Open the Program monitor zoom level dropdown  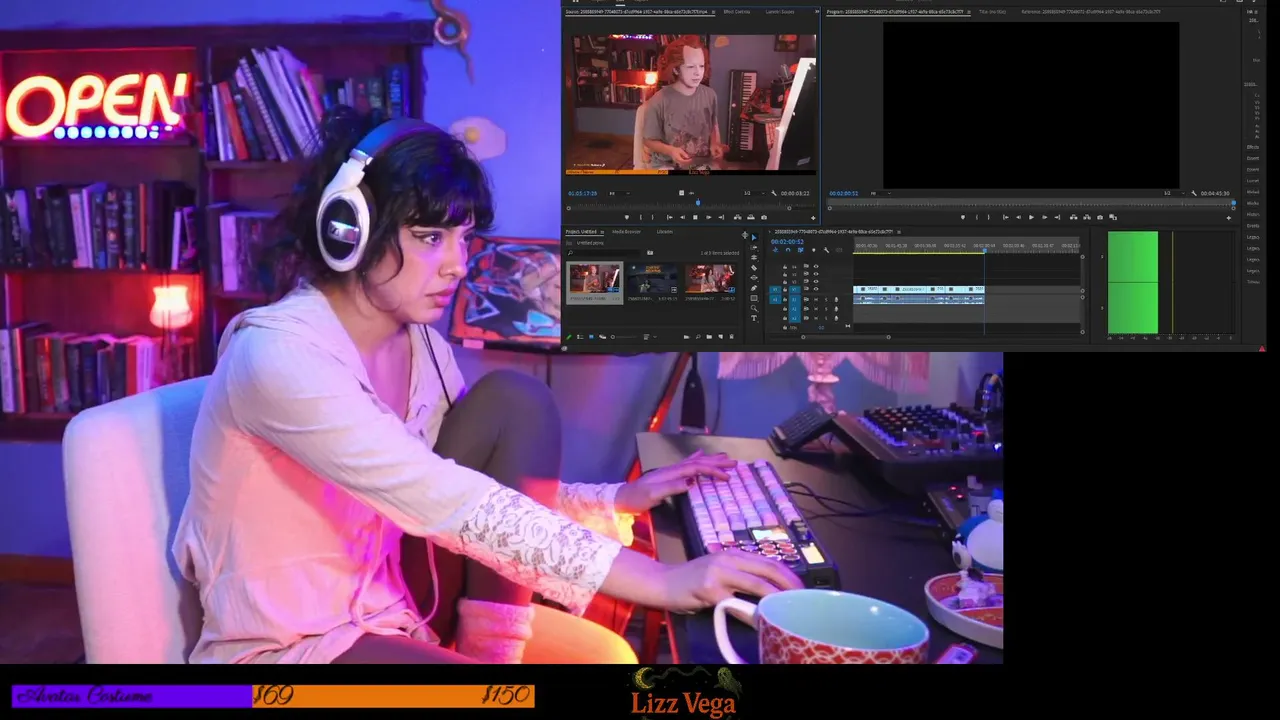[x=880, y=193]
